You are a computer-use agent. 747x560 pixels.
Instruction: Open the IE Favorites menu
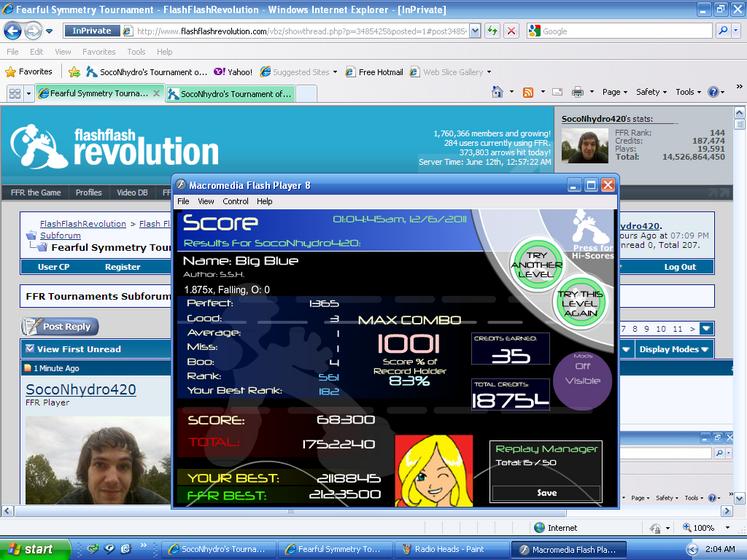pos(99,52)
